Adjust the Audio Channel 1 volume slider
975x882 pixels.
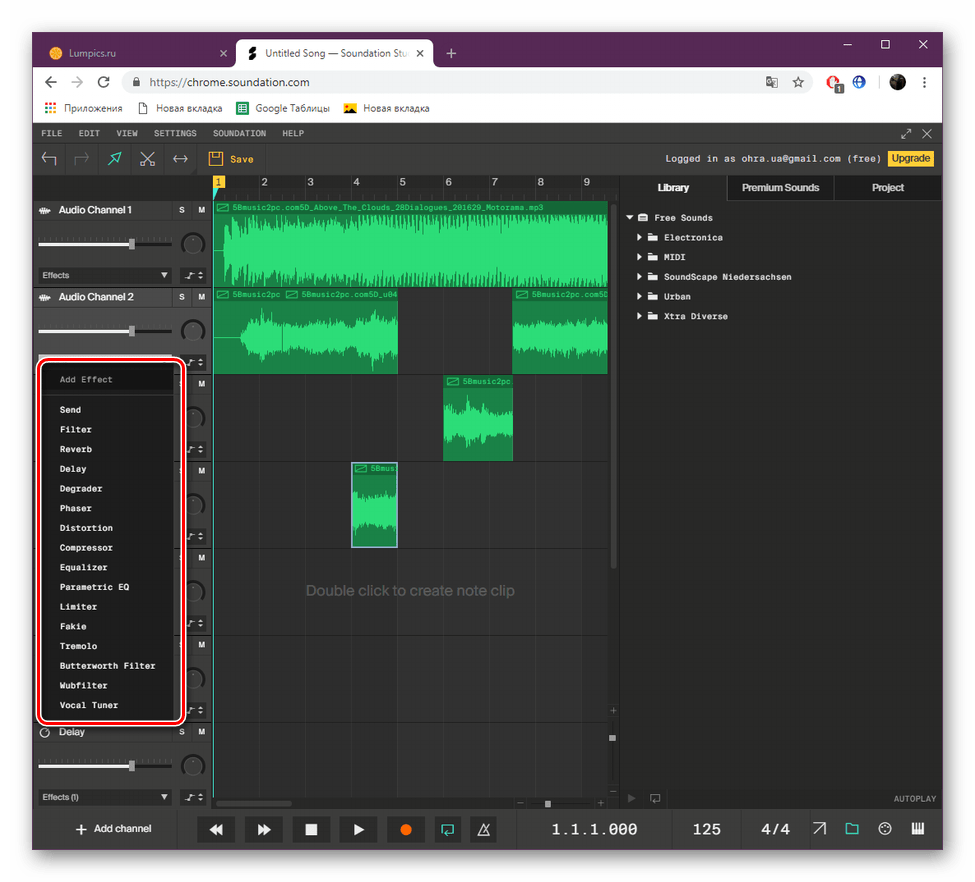point(131,243)
